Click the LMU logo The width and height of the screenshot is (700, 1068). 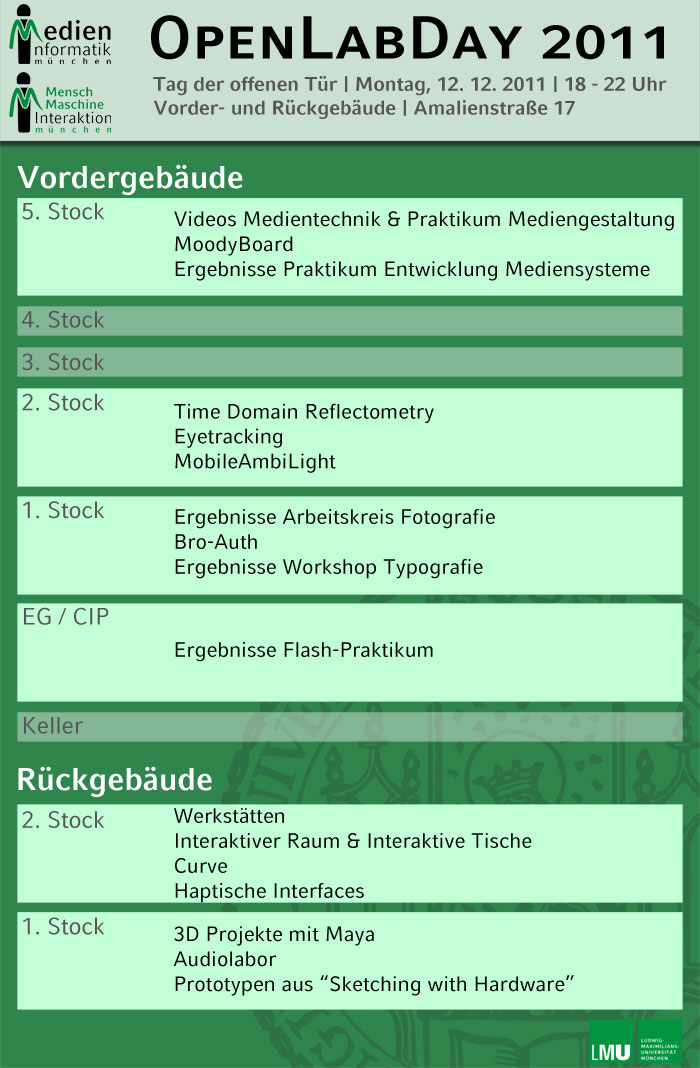611,1041
